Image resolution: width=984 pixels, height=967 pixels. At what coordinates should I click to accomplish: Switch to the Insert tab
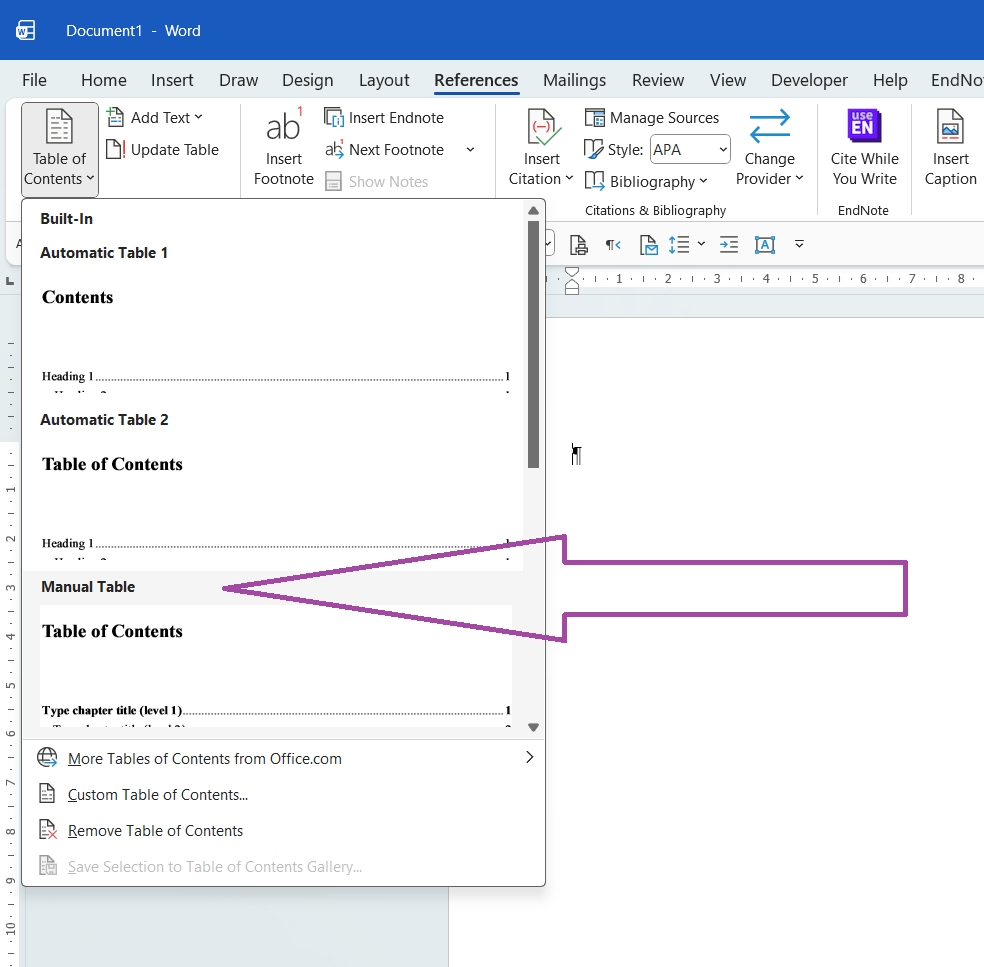pyautogui.click(x=172, y=80)
